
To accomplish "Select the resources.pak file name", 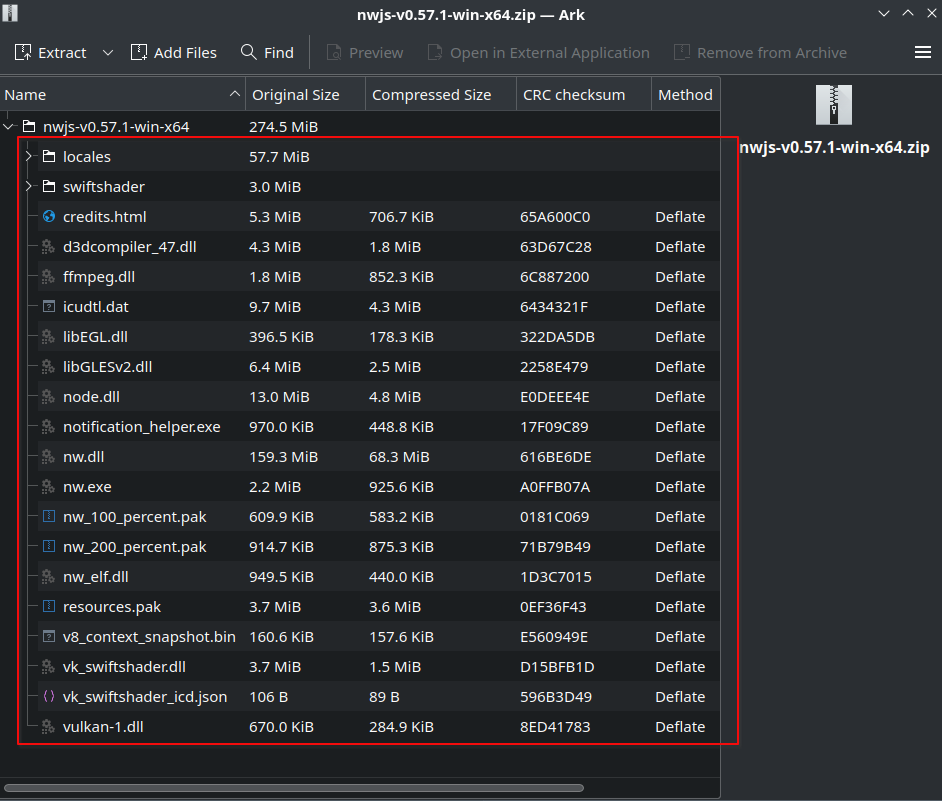I will (x=112, y=607).
